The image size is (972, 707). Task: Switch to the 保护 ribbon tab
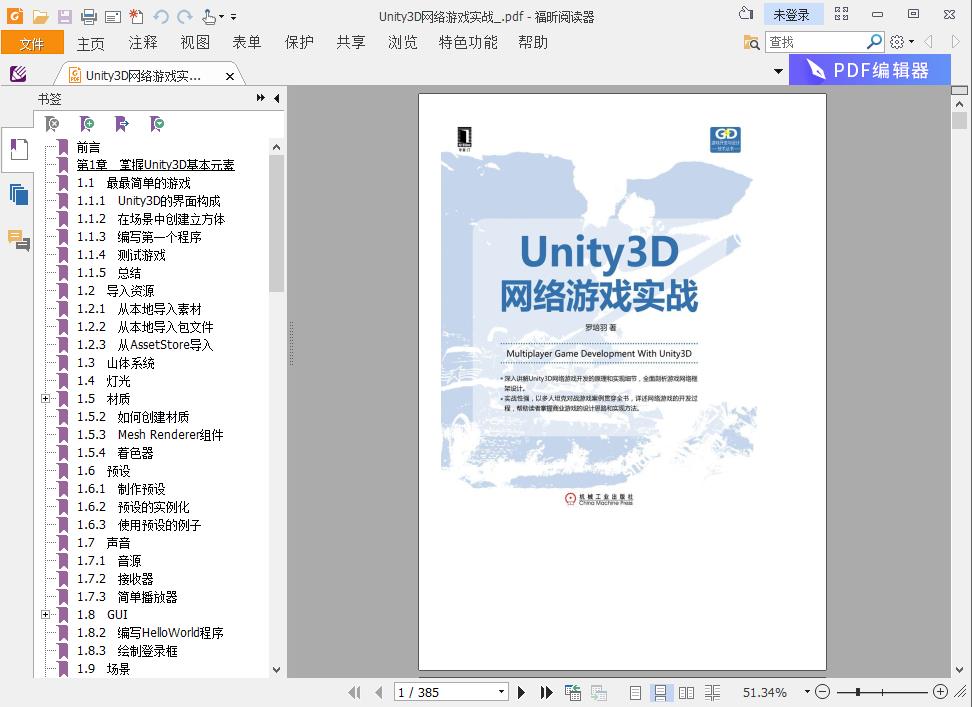[x=299, y=43]
